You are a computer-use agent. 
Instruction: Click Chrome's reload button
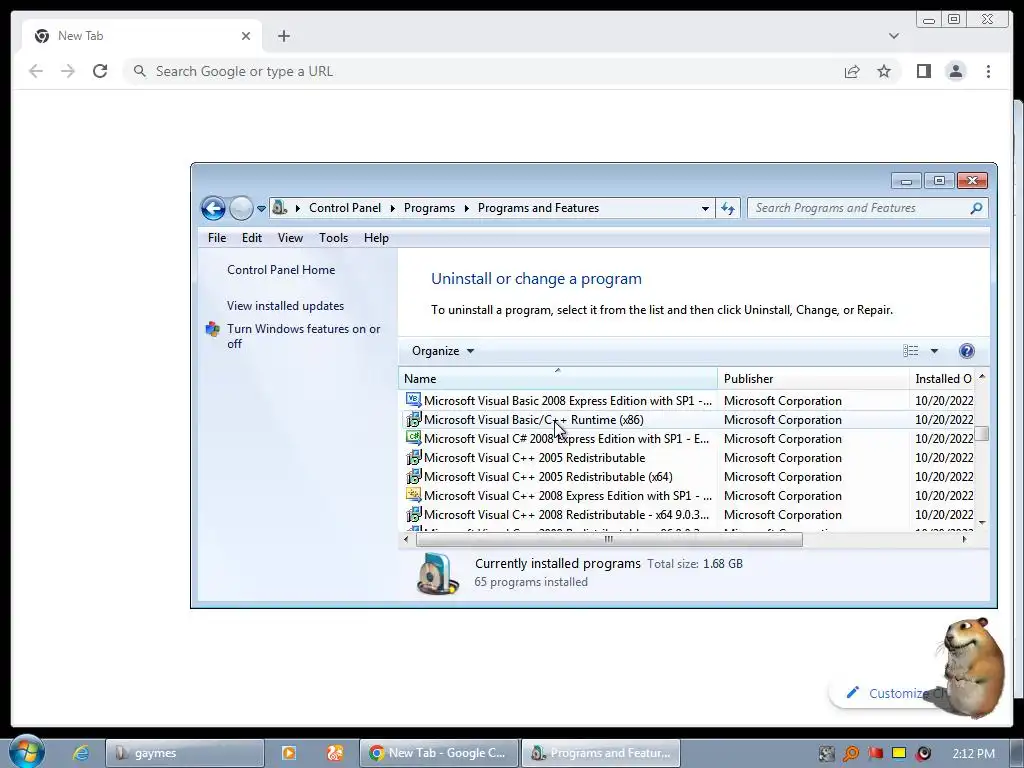click(100, 71)
